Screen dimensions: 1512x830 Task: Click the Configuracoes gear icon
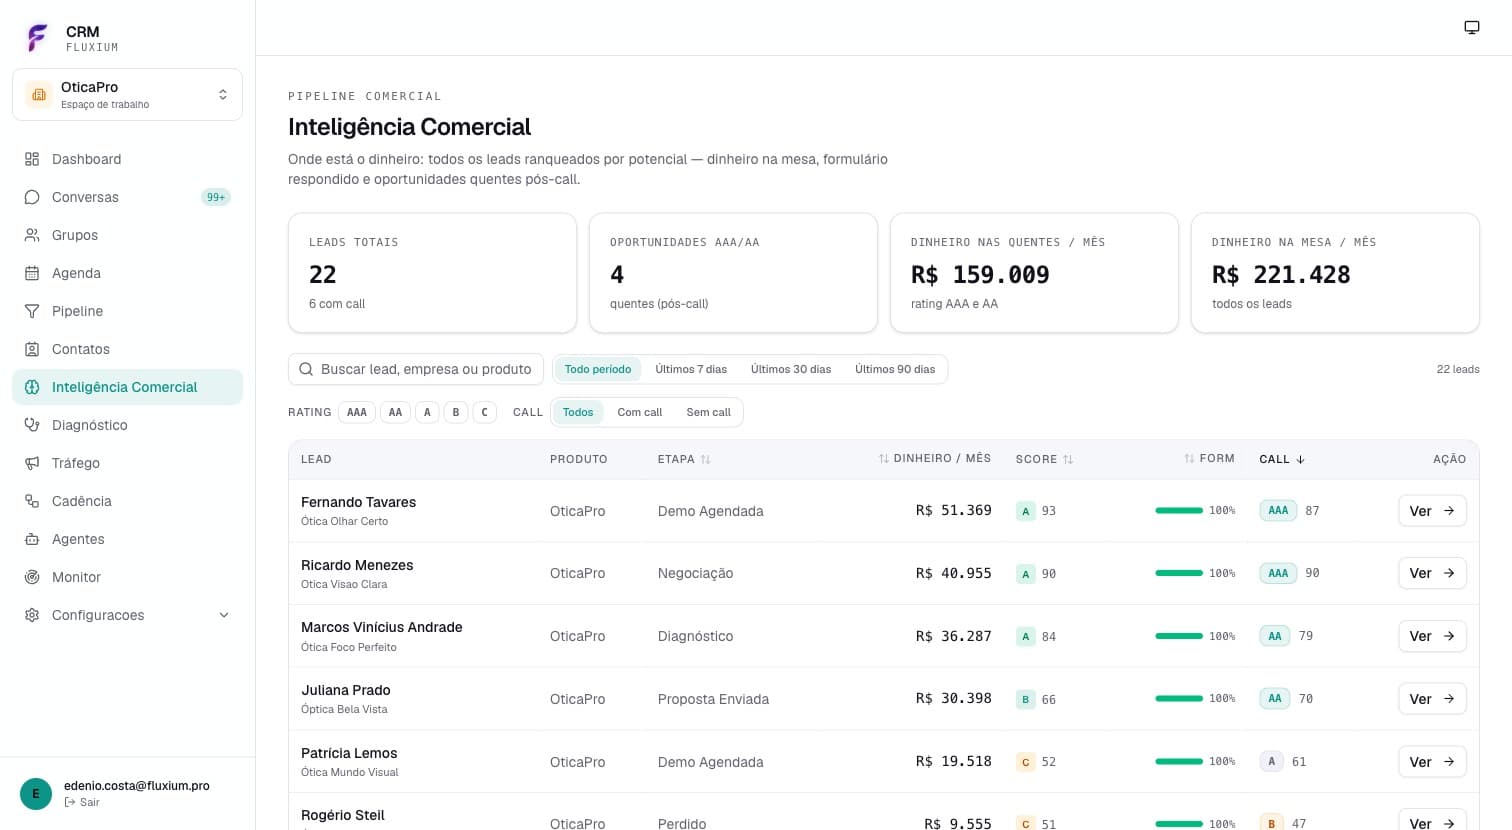[x=32, y=615]
